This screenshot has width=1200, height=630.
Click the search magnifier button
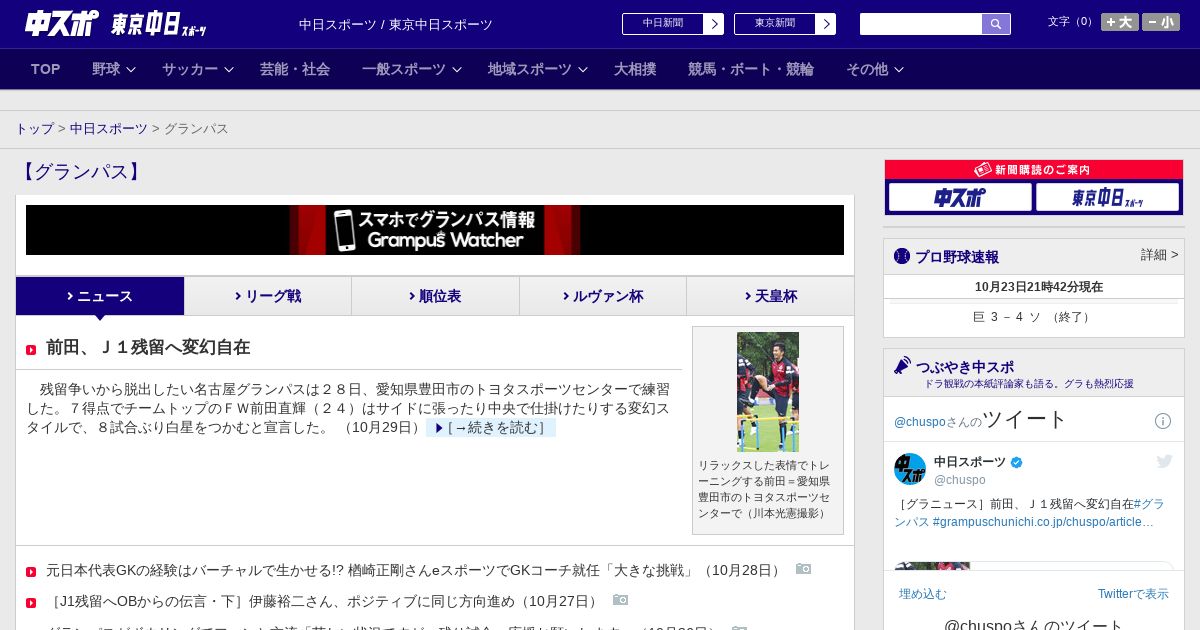[x=996, y=24]
